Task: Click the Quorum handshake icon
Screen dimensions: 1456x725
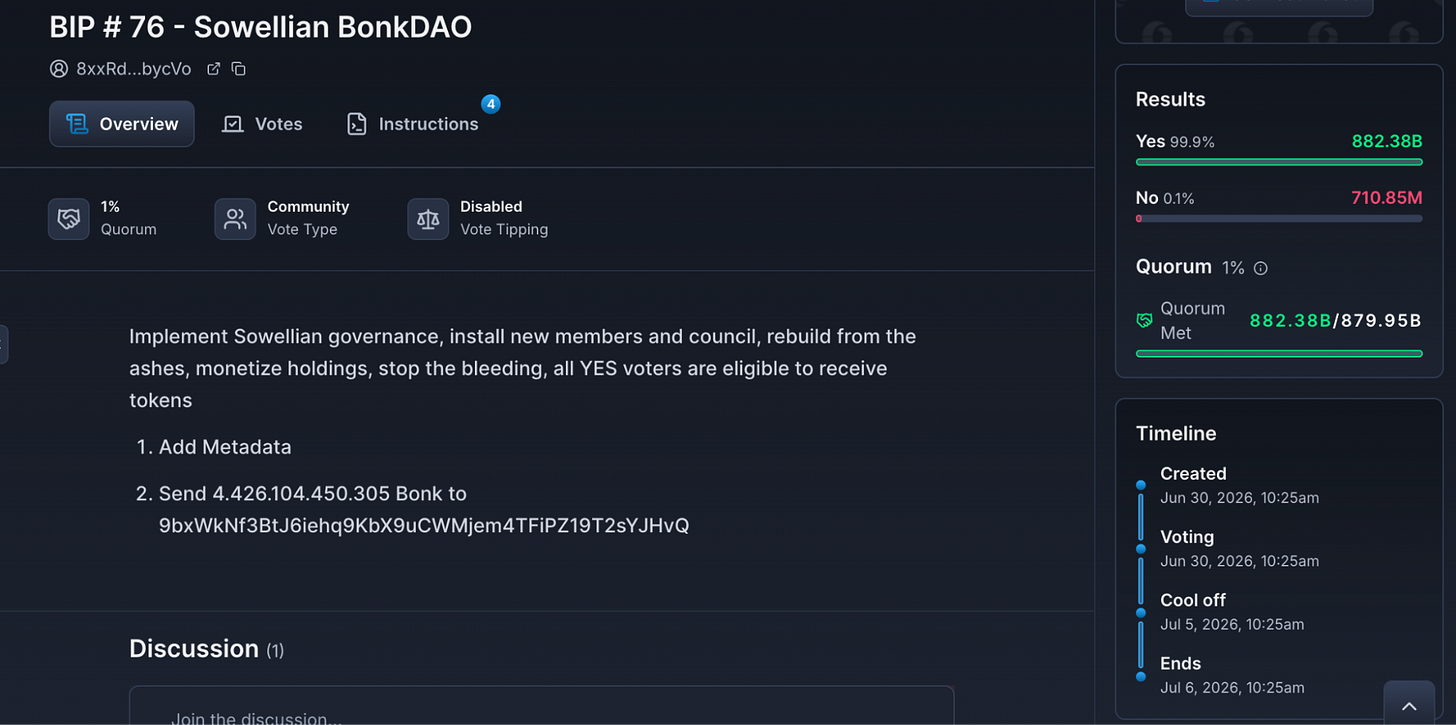Action: tap(69, 219)
